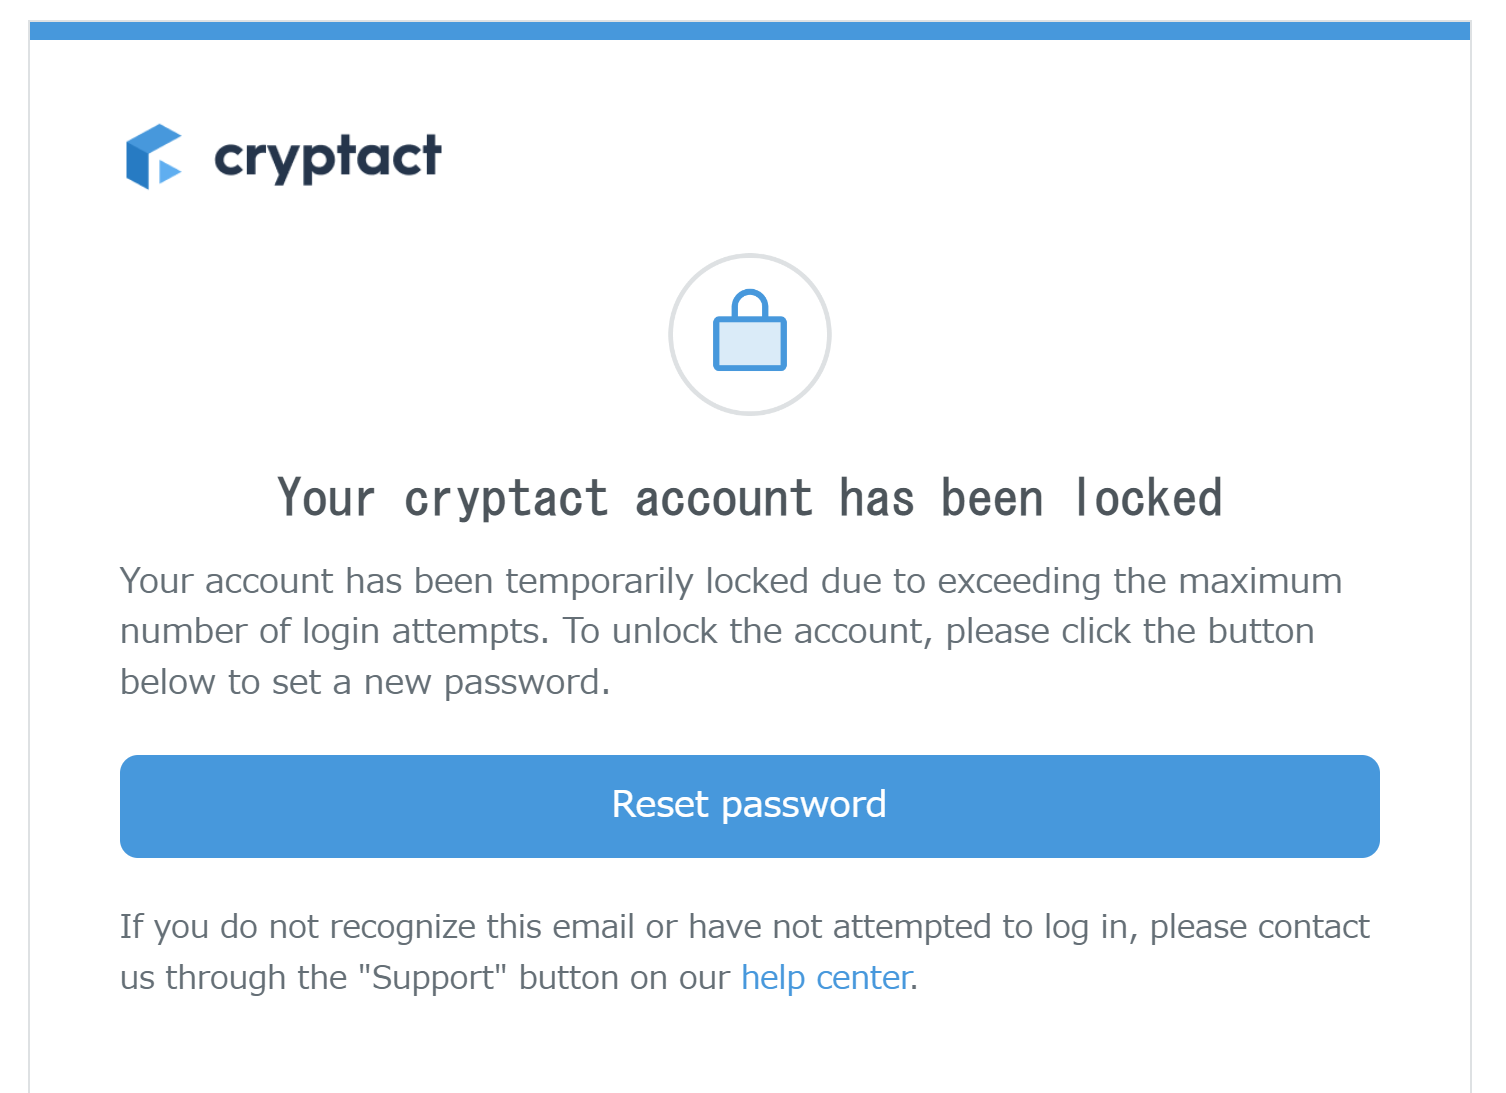Click "please contact" in the footer note
This screenshot has height=1093, width=1506.
1259,927
